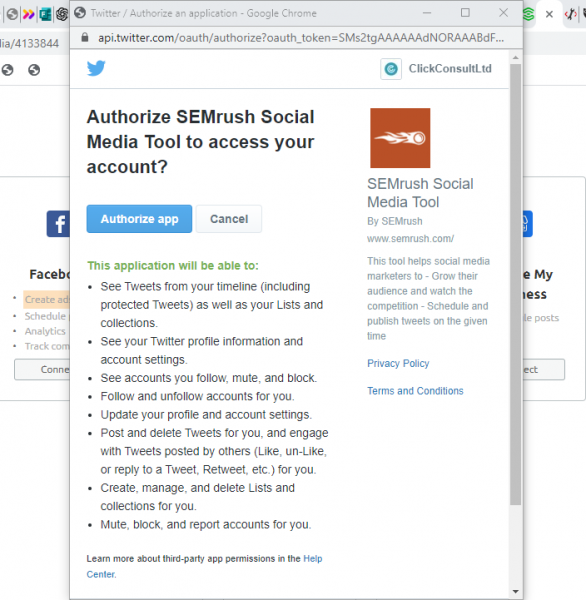Click the Twitter bird logo
The height and width of the screenshot is (600, 586).
(96, 68)
